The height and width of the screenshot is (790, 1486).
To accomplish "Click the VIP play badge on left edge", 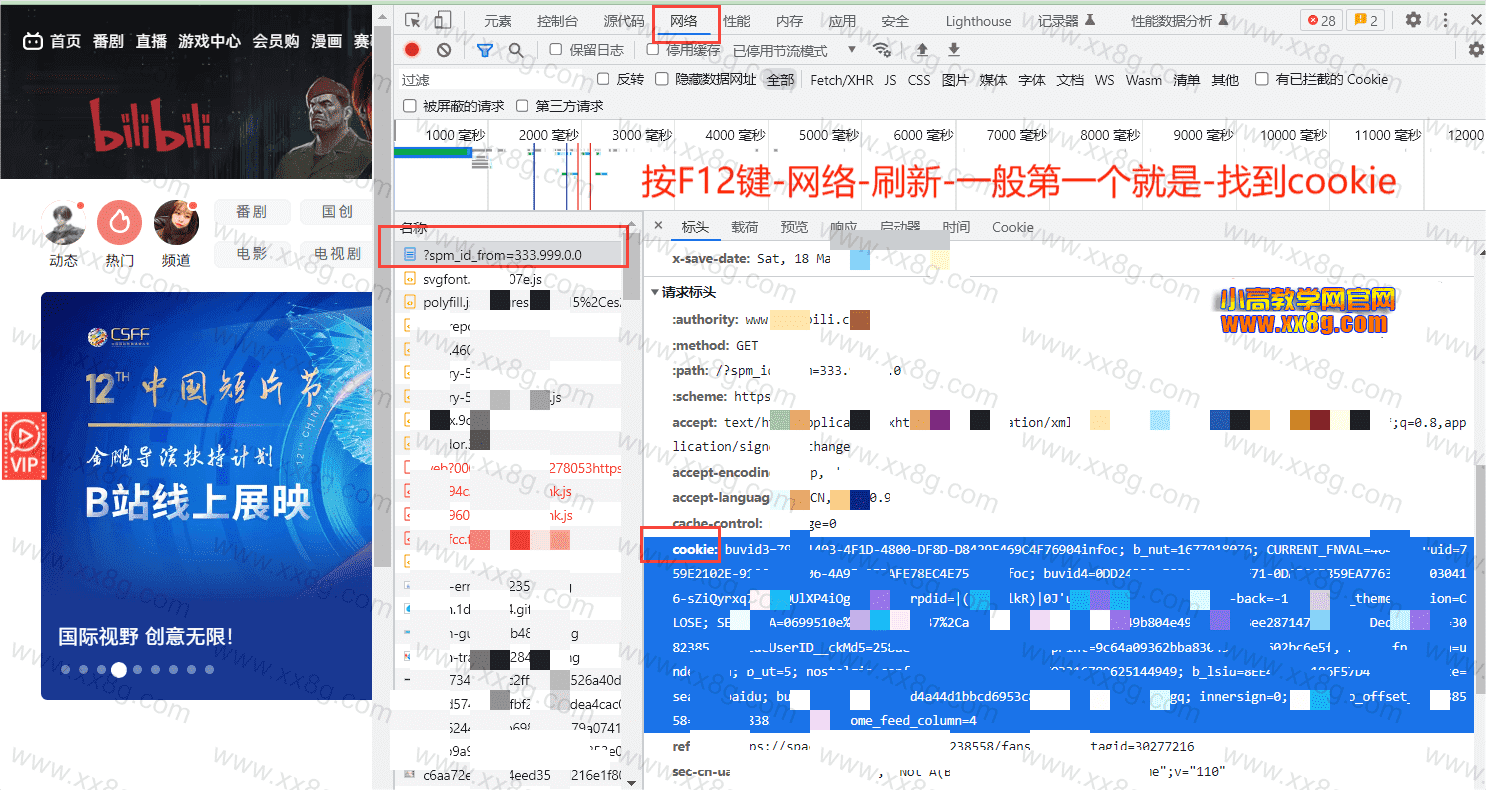I will [23, 446].
